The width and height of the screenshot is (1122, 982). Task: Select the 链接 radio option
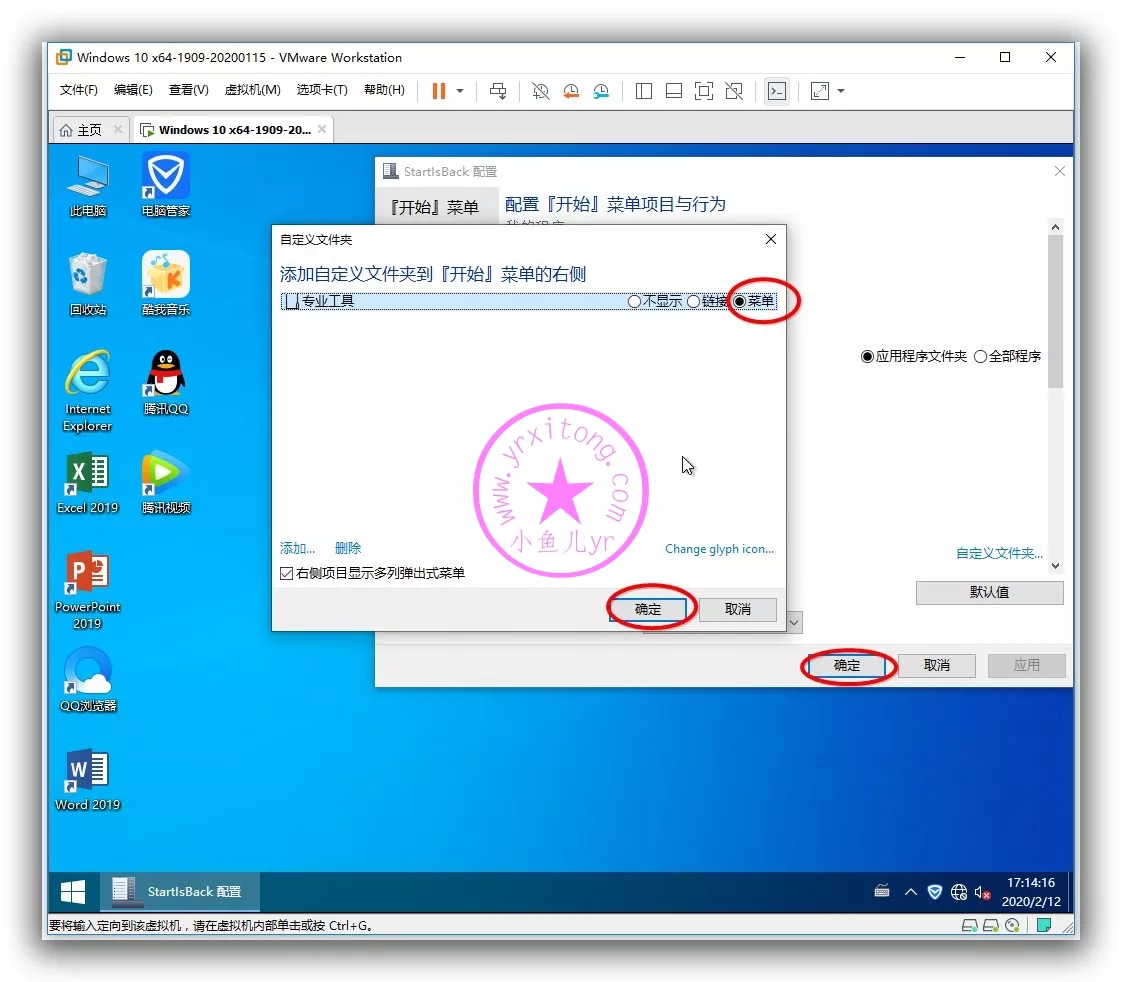pos(693,301)
